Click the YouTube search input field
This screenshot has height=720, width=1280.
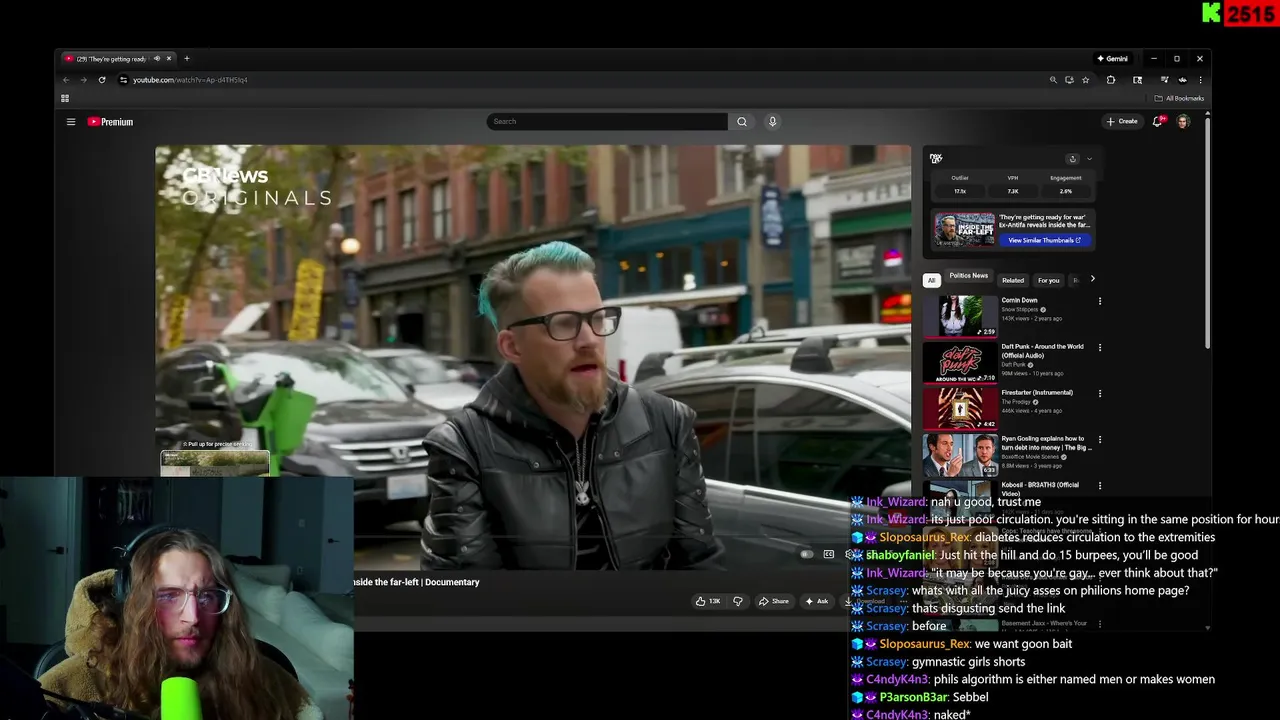607,122
